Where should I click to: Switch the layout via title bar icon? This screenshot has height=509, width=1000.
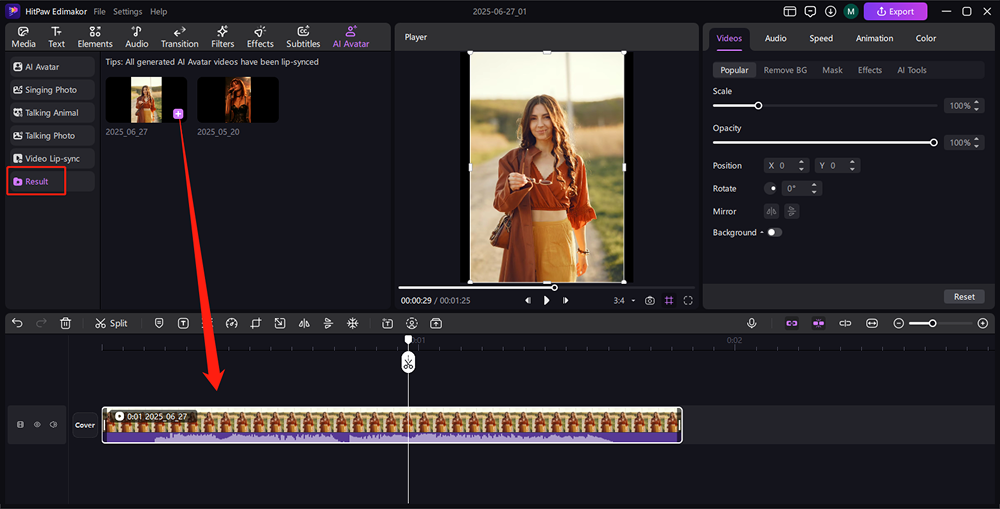(x=790, y=11)
